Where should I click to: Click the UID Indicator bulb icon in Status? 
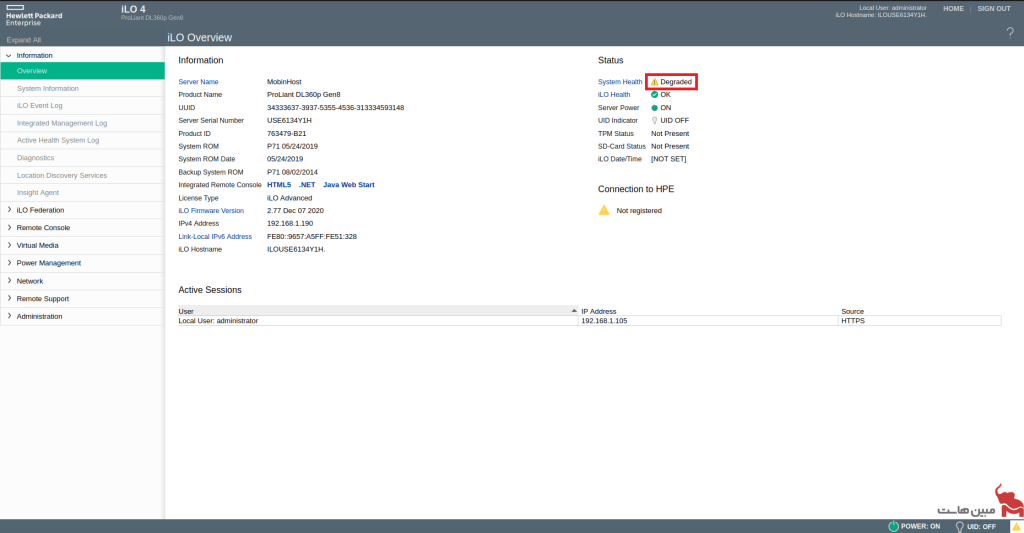coord(654,120)
